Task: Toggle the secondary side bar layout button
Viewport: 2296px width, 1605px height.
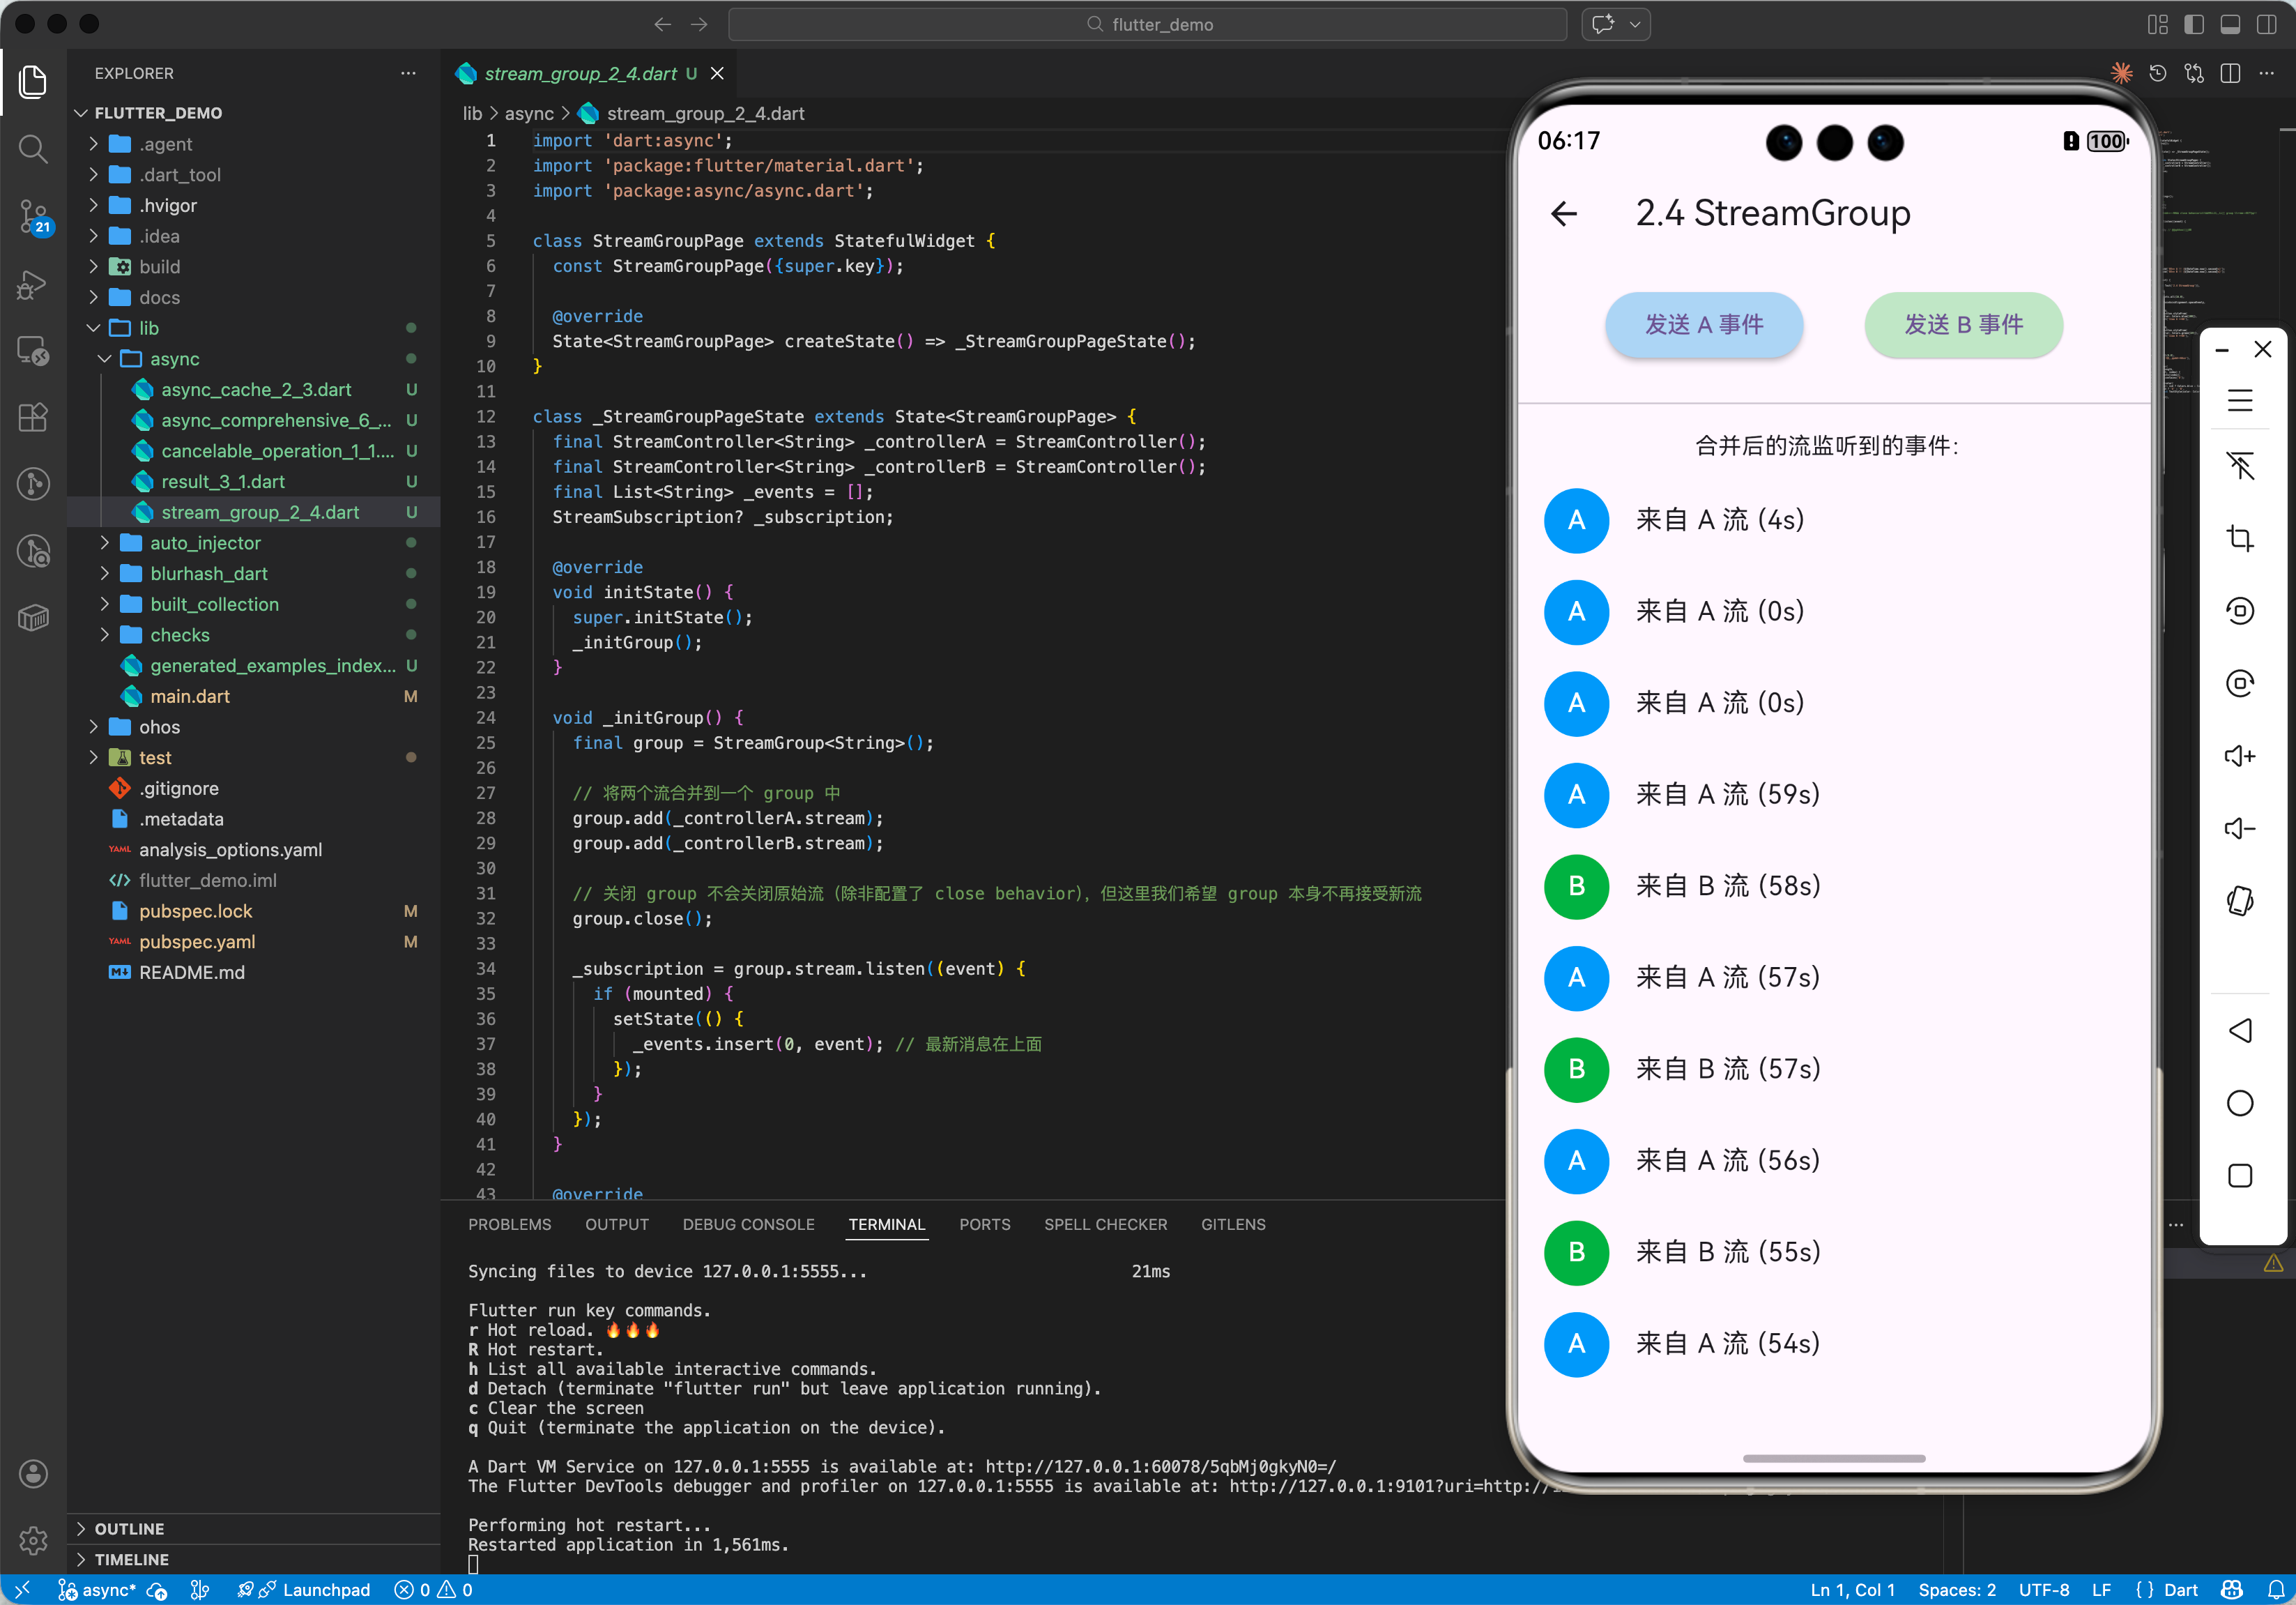Action: pyautogui.click(x=2266, y=24)
